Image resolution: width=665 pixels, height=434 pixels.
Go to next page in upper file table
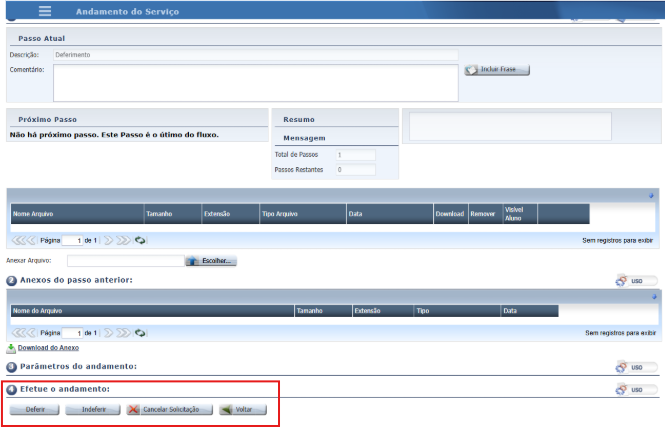pos(109,241)
